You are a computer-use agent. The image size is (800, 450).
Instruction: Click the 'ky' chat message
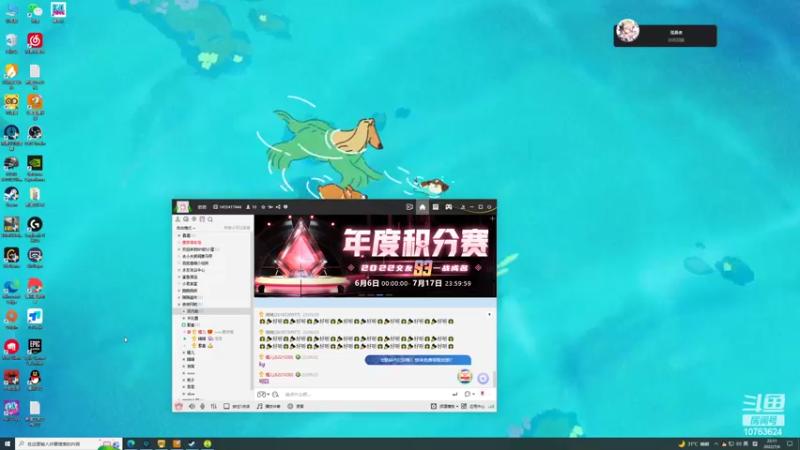point(262,364)
